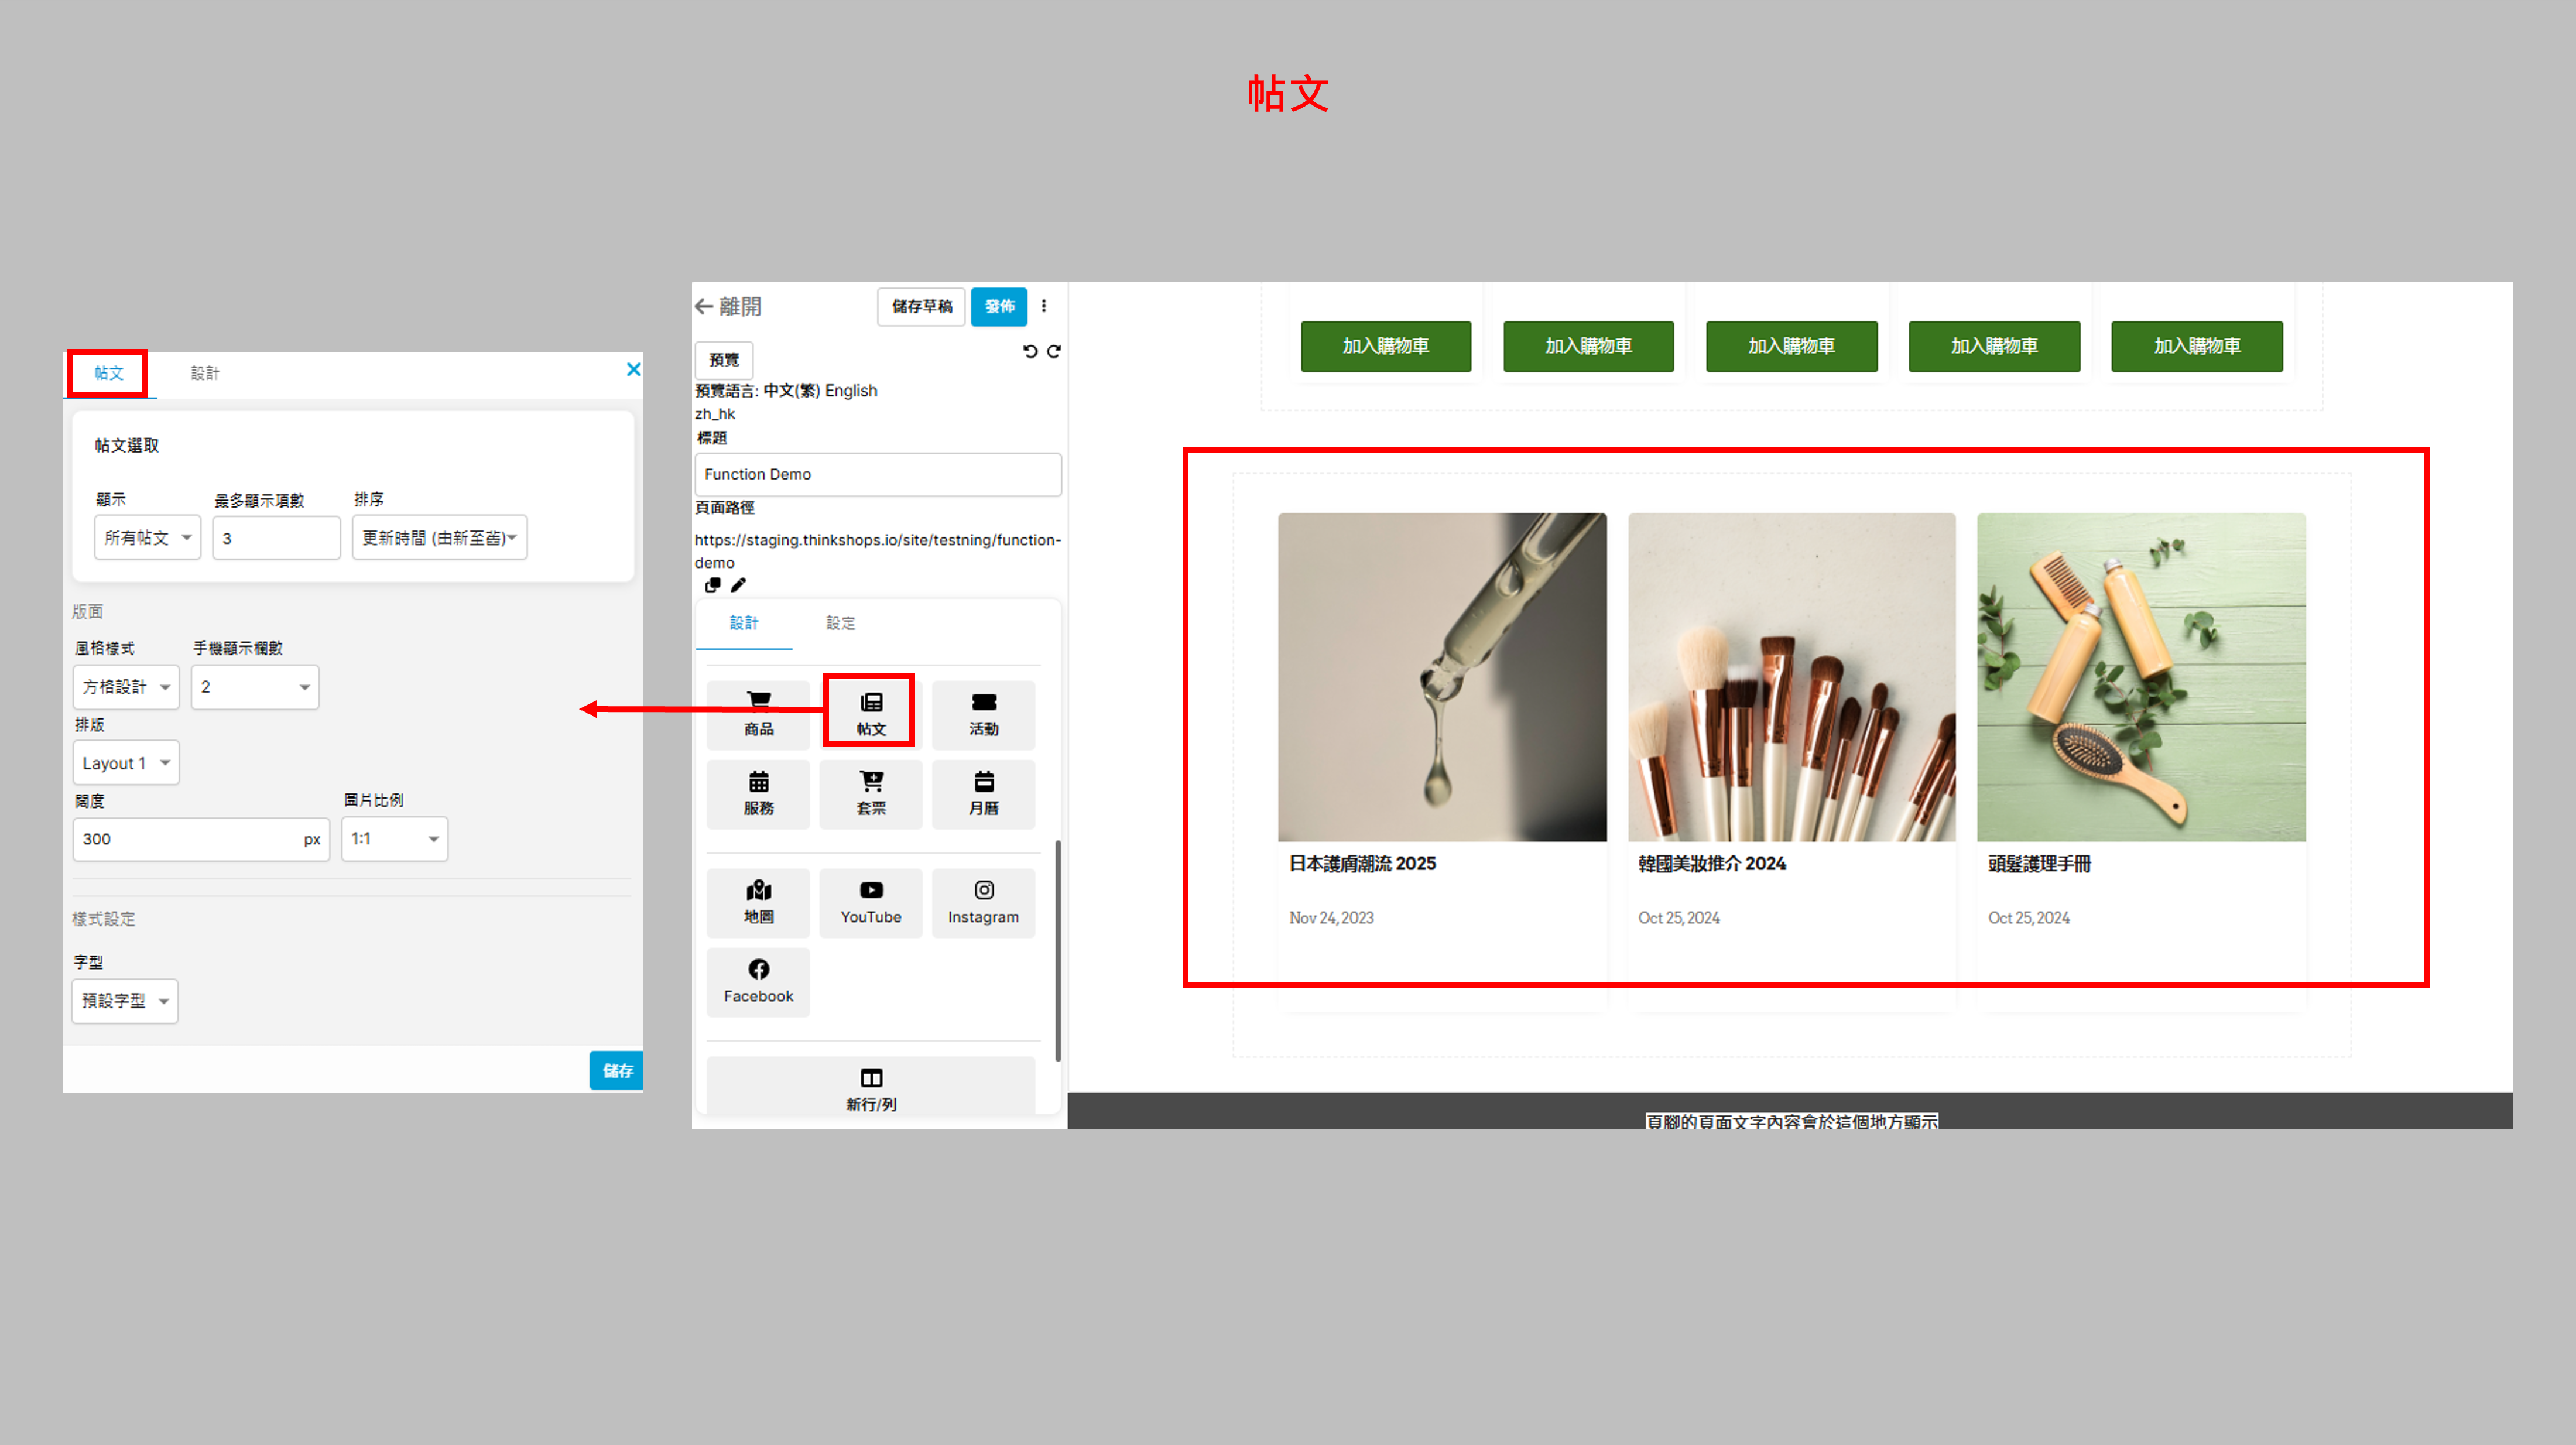The image size is (2576, 1445).
Task: Click the Facebook widget icon
Action: tap(758, 981)
